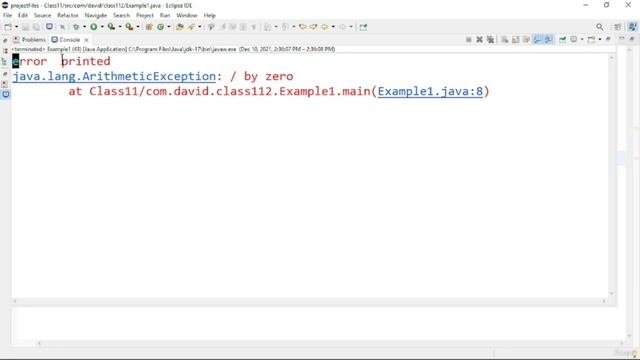Toggle Scroll Lock in the Console toolbar
Viewport: 640px width, 360px height.
516,40
